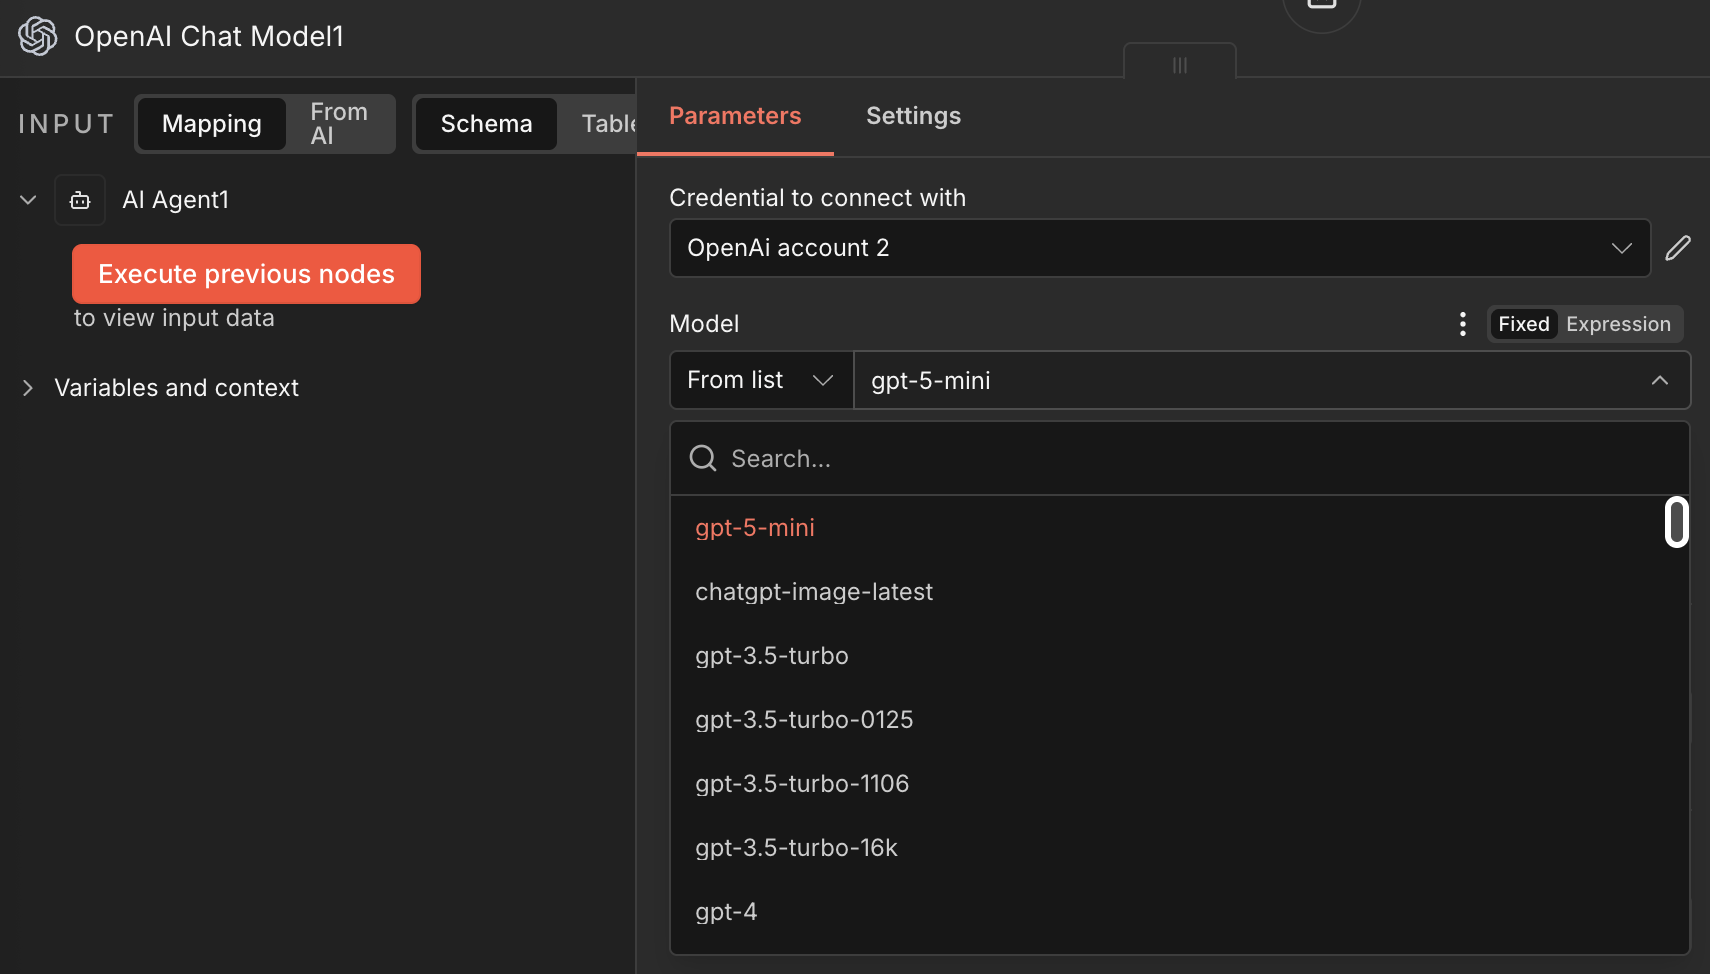Open Model options three-dot menu
Viewport: 1710px width, 974px height.
[x=1463, y=324]
